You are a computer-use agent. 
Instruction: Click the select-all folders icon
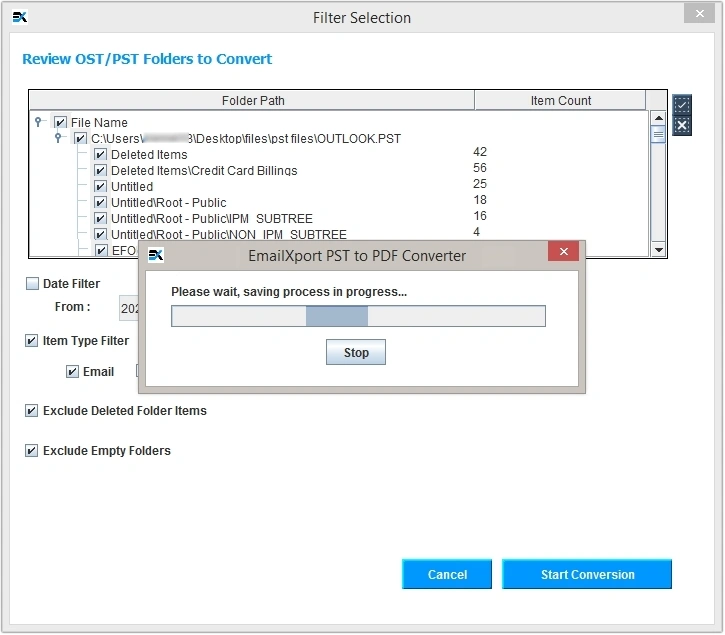(682, 105)
